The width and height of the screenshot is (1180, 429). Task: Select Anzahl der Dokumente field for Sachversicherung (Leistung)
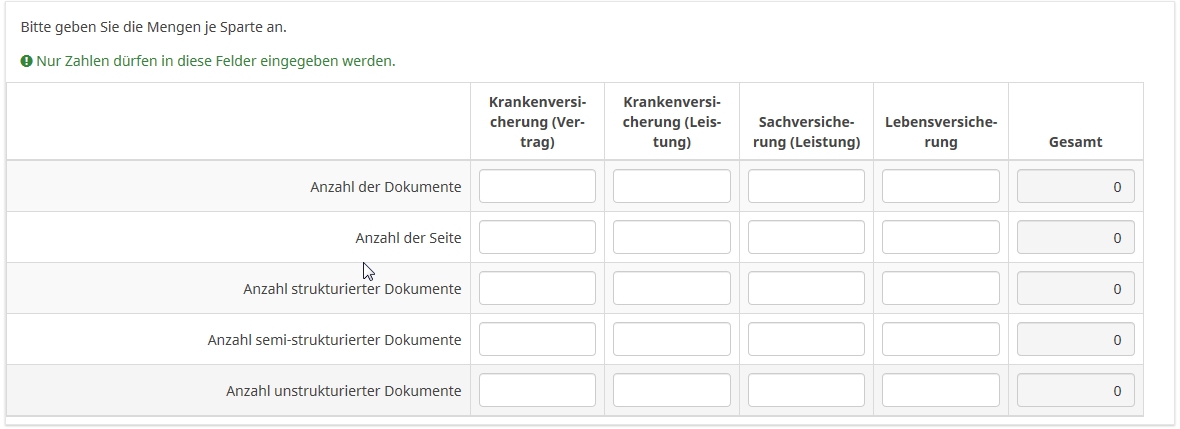806,186
